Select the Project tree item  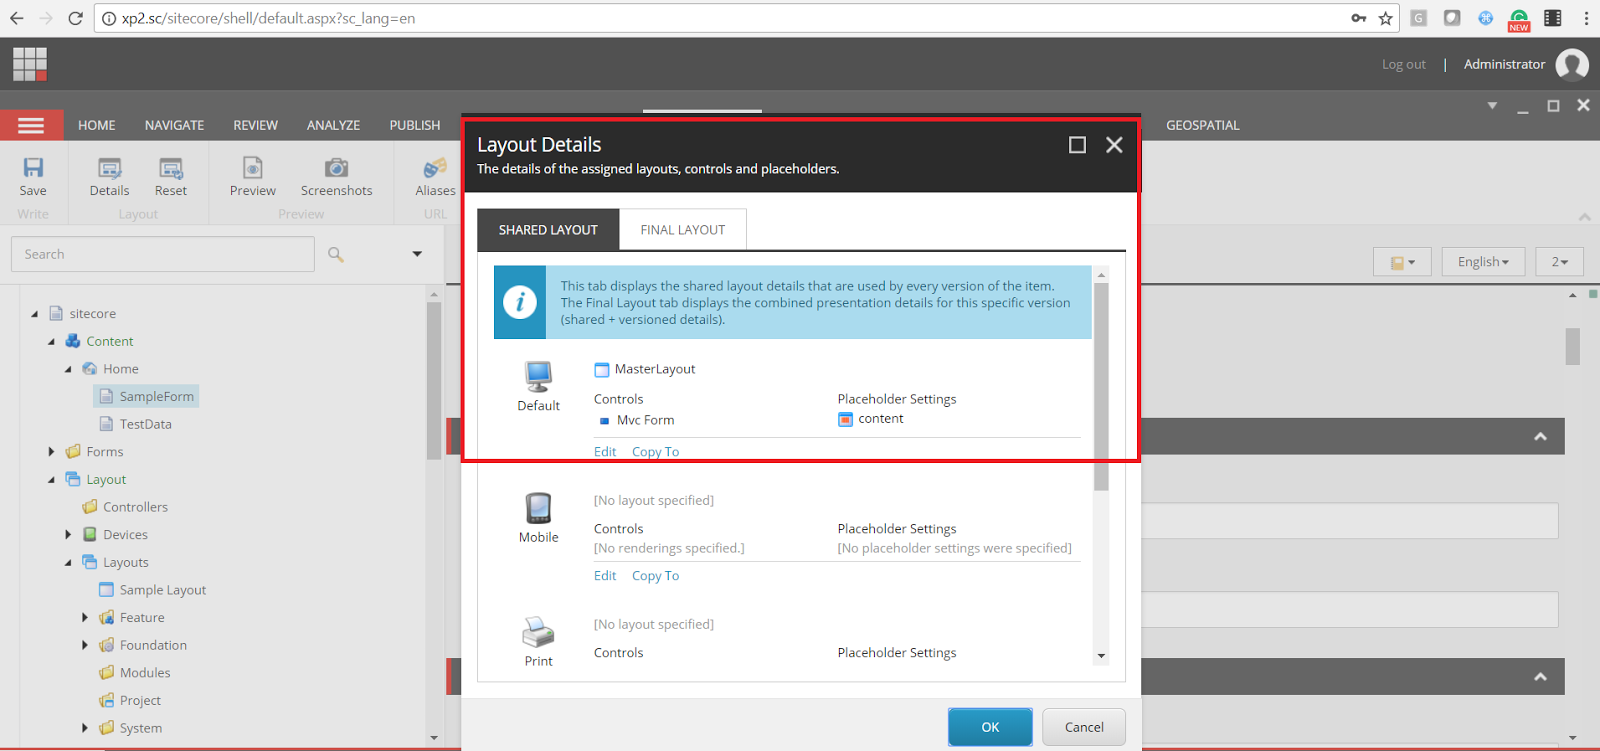pos(130,701)
